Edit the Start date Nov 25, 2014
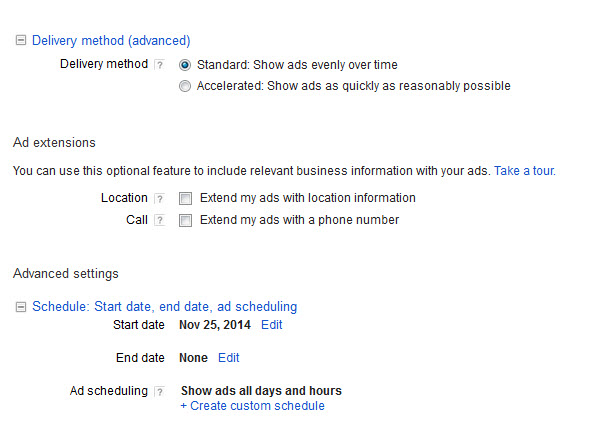 (271, 325)
